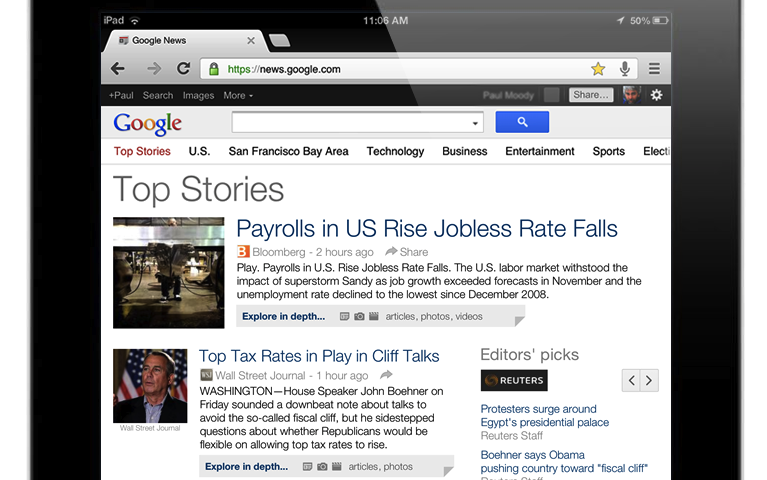Open Paul Moody's profile avatar

coord(632,95)
